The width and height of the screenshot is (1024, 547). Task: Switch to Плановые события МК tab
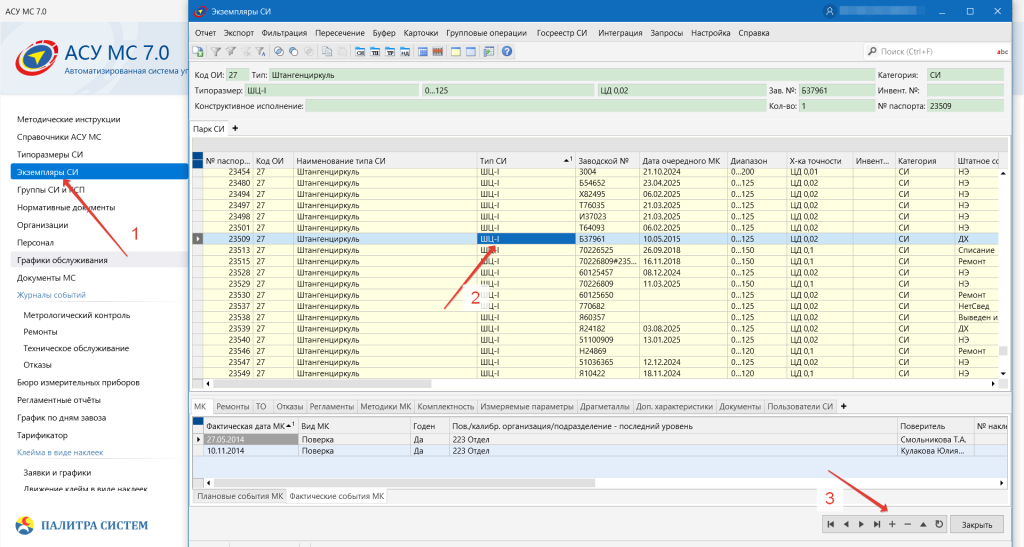240,496
